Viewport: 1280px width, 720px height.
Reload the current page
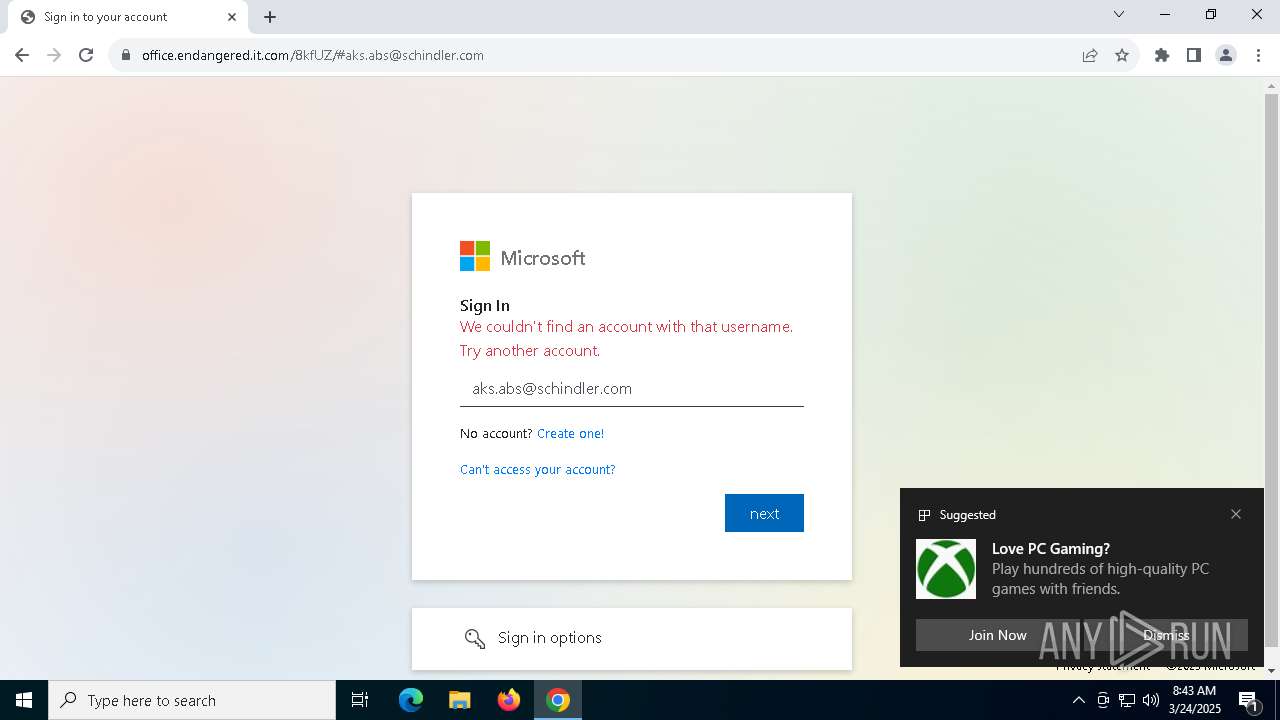tap(86, 55)
